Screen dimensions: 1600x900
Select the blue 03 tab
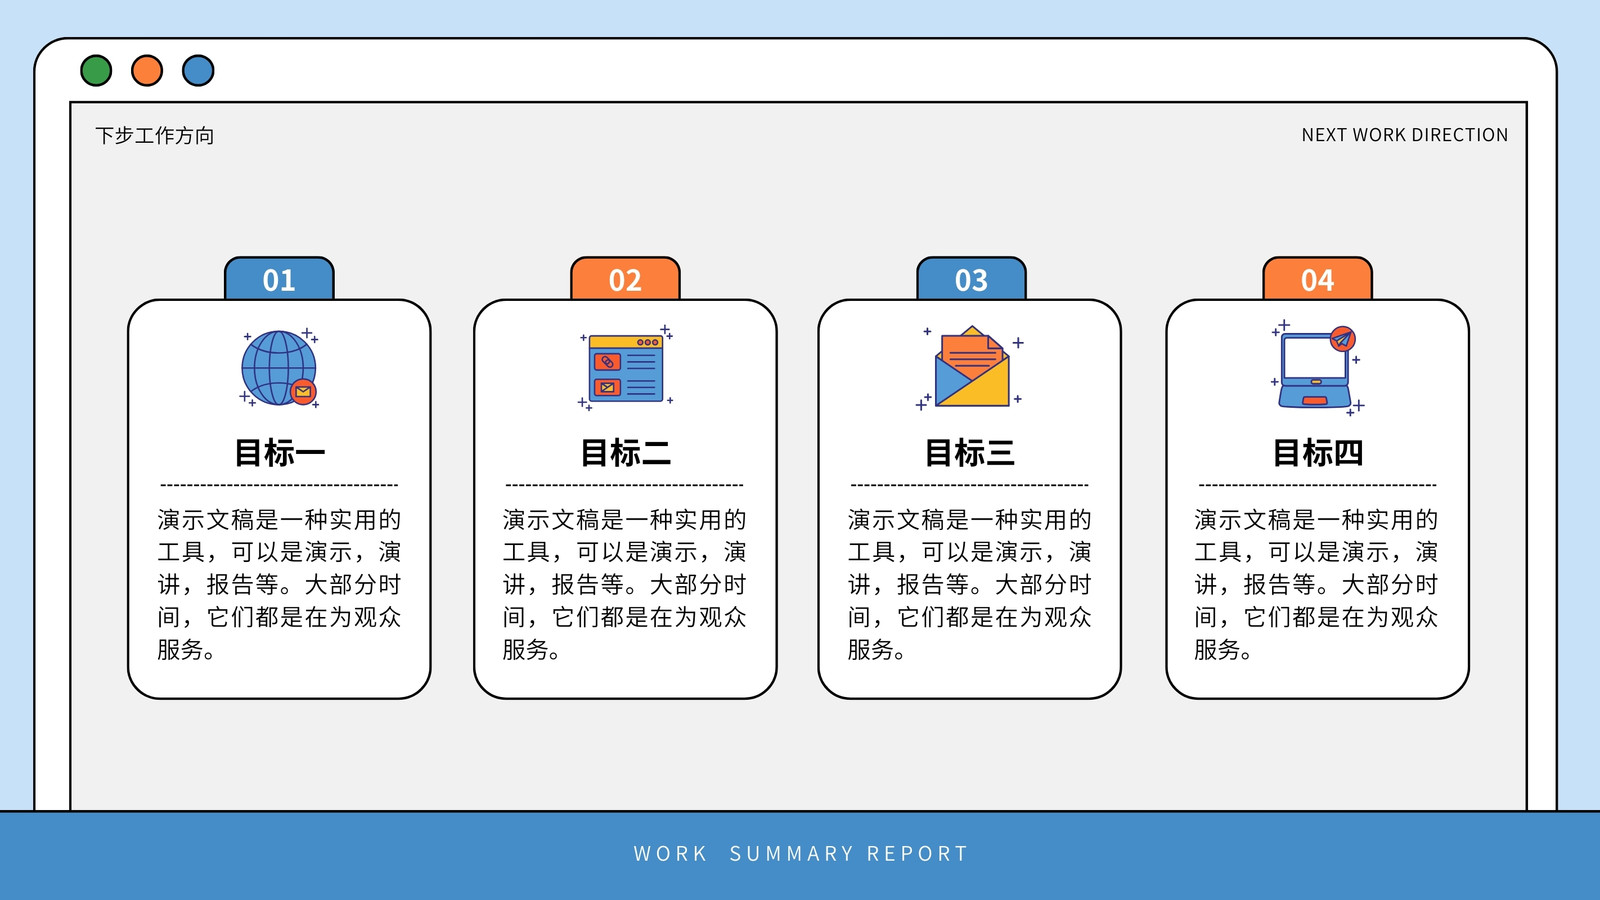(971, 279)
